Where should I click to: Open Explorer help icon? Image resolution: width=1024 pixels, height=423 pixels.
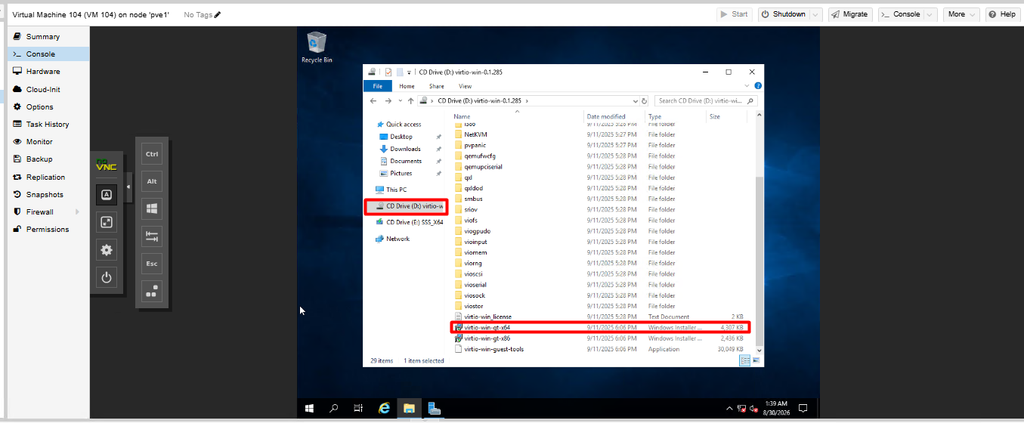point(757,86)
